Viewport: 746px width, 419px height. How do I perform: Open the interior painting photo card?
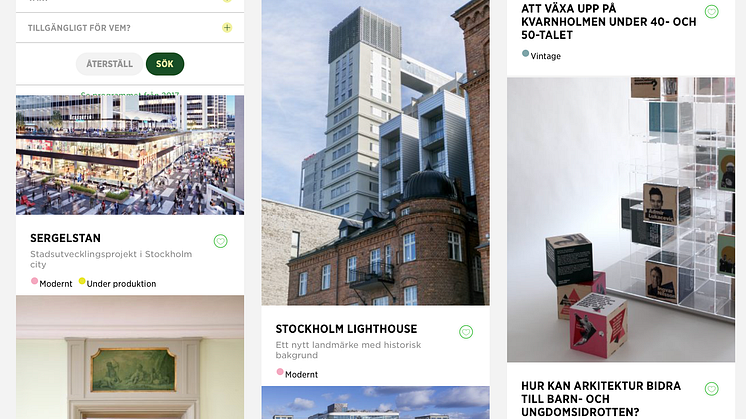point(130,357)
